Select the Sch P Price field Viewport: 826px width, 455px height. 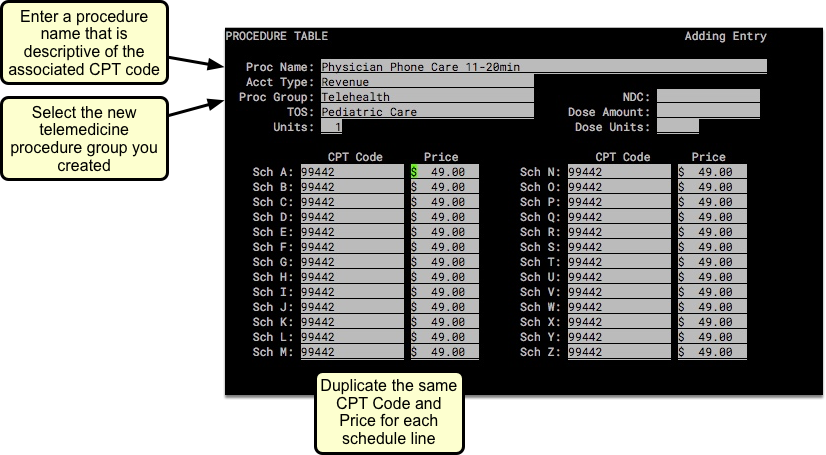712,202
